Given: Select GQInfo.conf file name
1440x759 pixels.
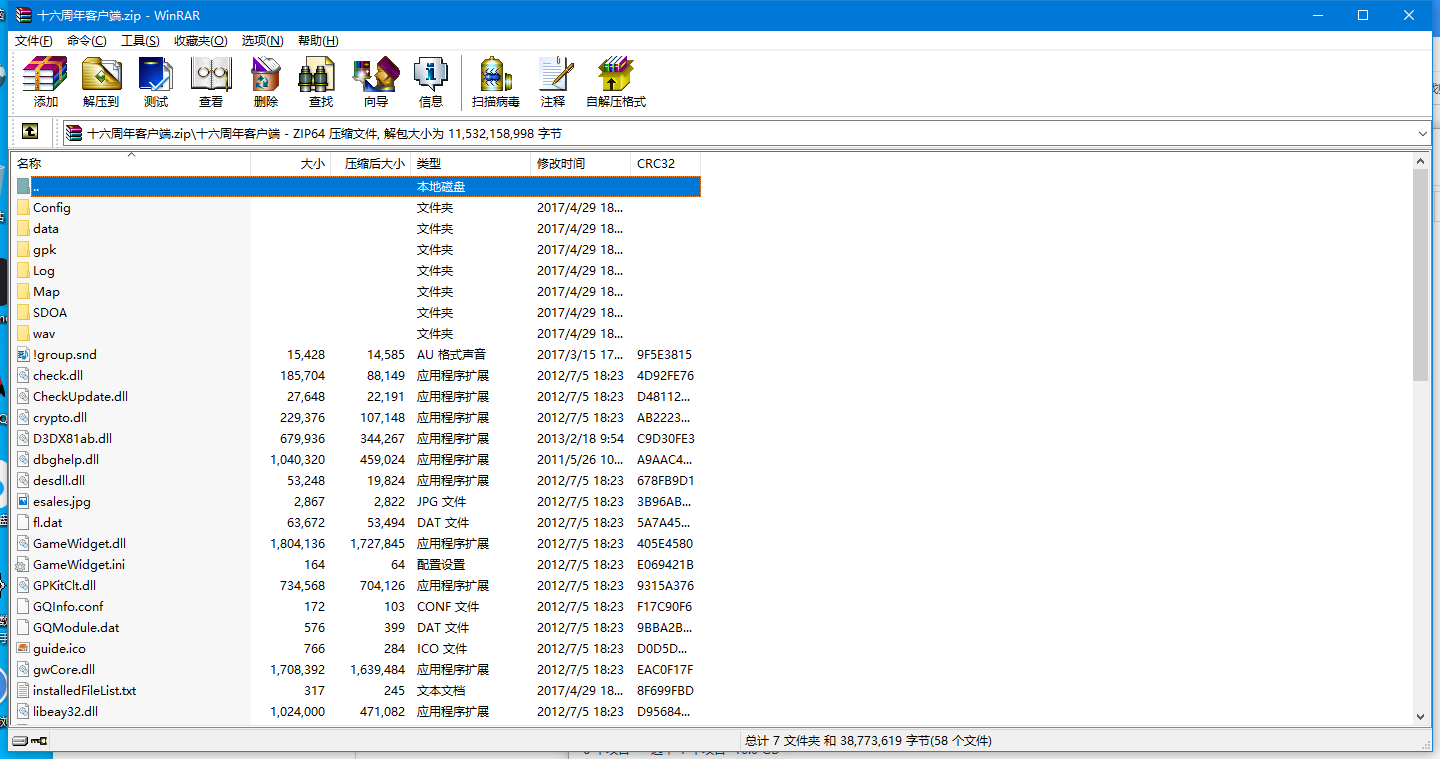Looking at the screenshot, I should coord(68,607).
